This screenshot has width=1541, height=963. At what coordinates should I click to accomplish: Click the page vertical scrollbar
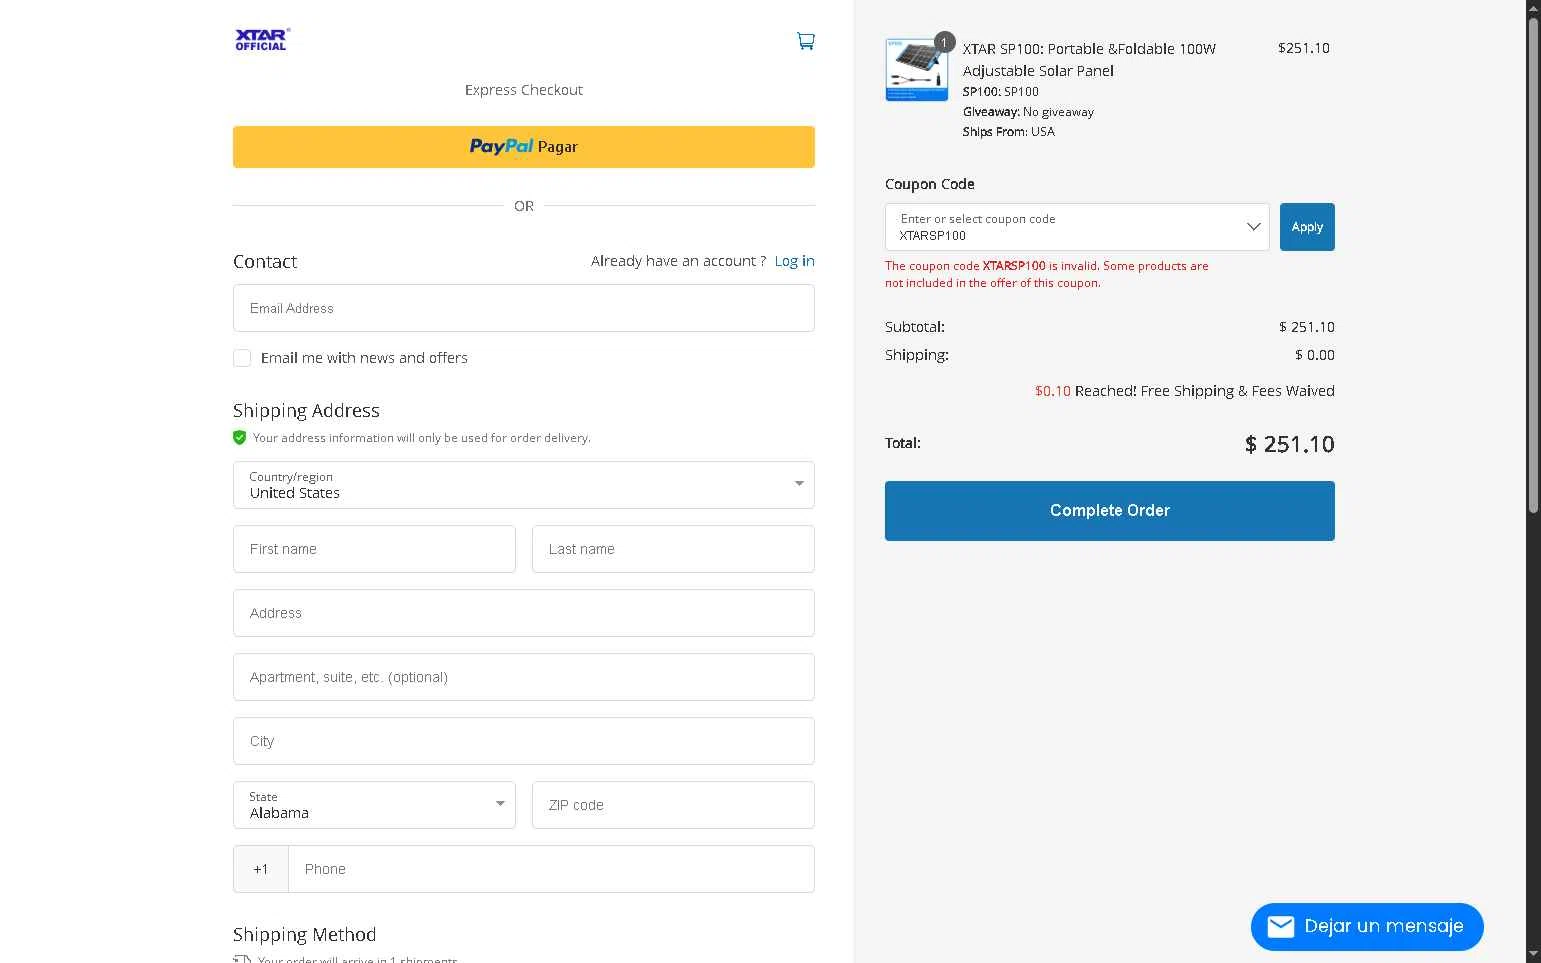click(x=1533, y=265)
